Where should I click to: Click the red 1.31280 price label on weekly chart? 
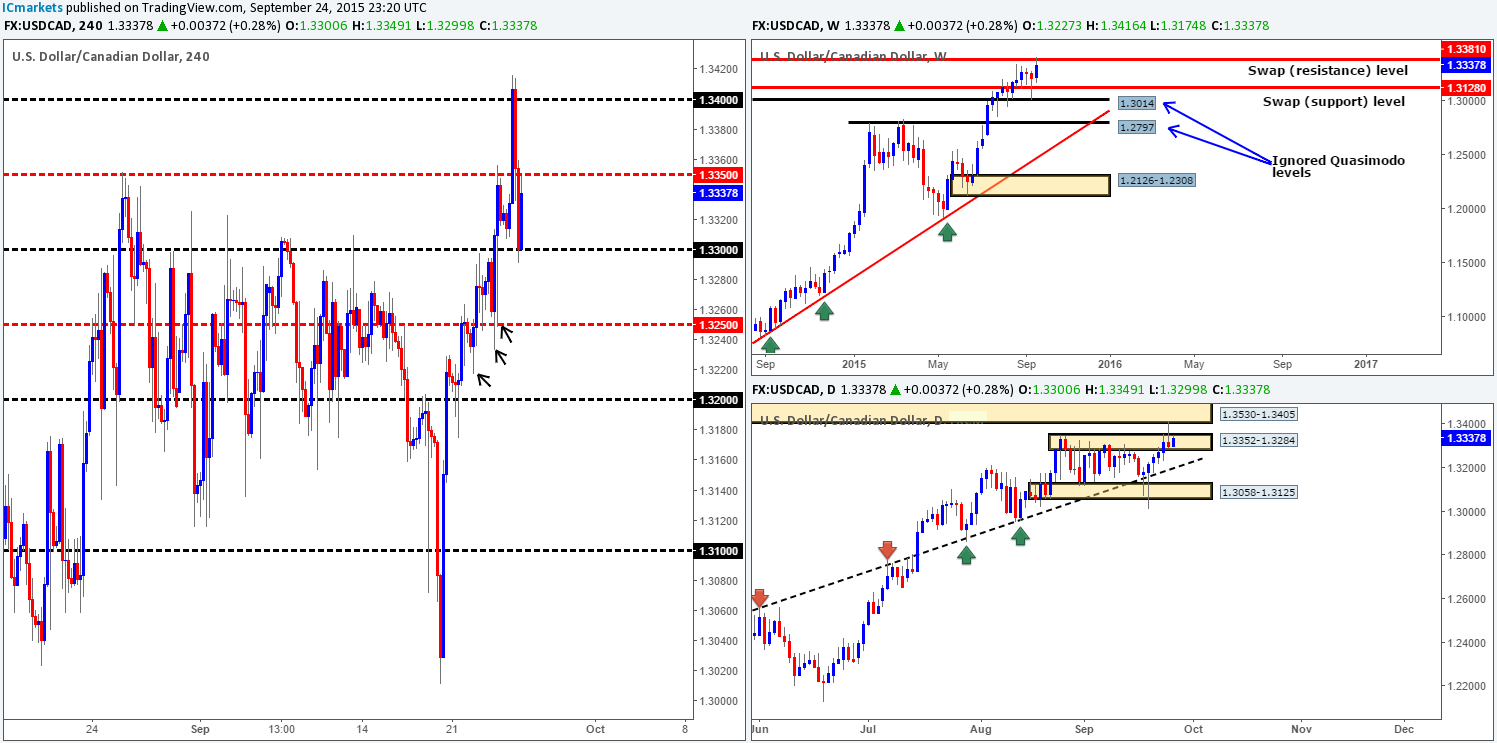[x=1464, y=87]
